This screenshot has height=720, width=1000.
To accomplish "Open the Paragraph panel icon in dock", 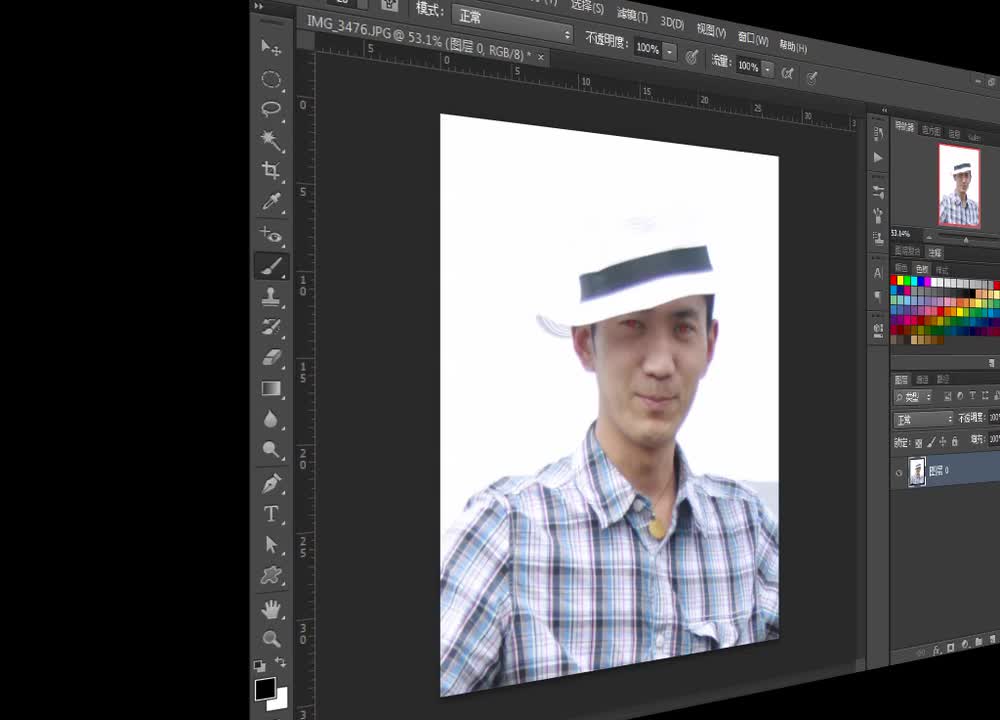I will pyautogui.click(x=878, y=297).
